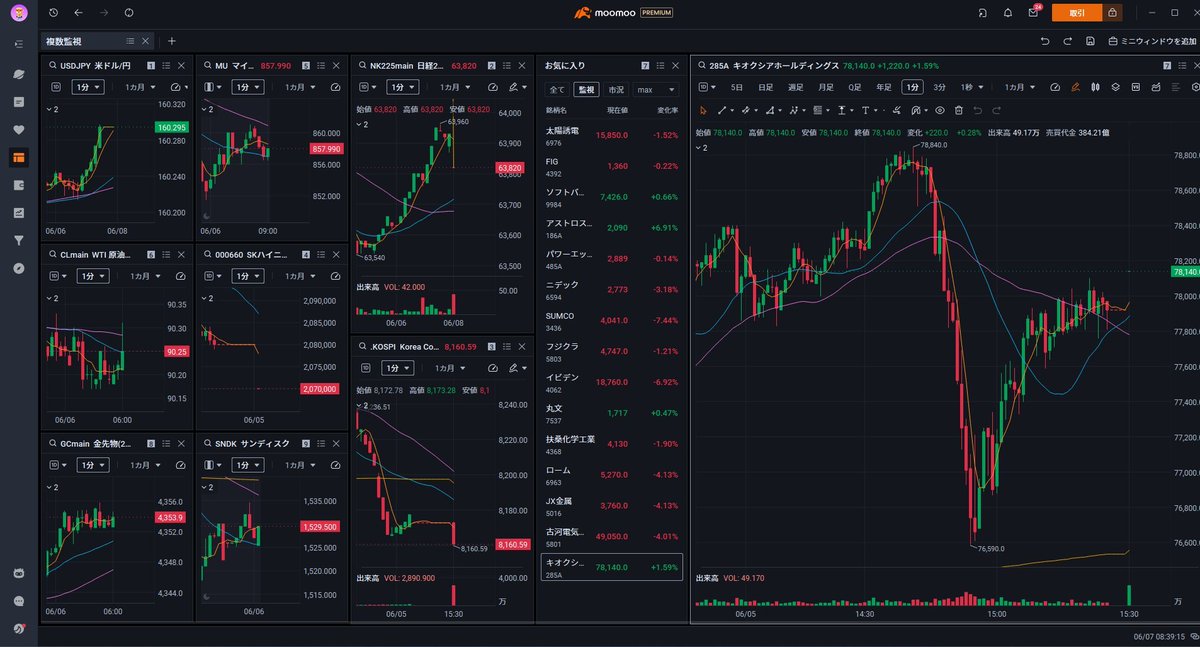Open the heart favorites sidebar icon
This screenshot has width=1200, height=647.
coord(19,130)
